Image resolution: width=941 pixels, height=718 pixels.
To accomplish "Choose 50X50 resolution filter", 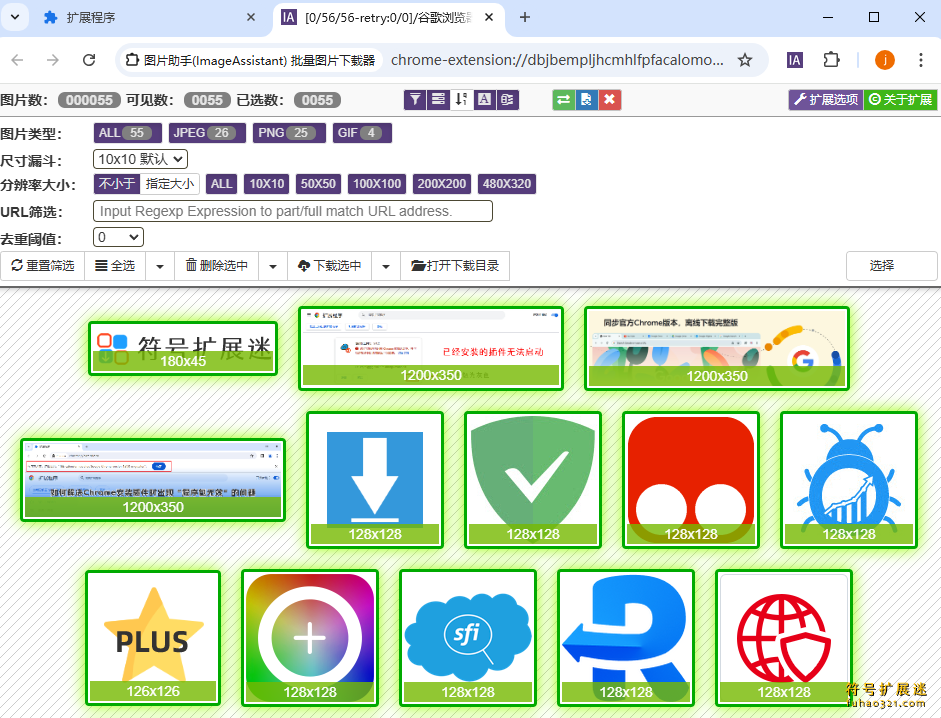I will click(318, 184).
